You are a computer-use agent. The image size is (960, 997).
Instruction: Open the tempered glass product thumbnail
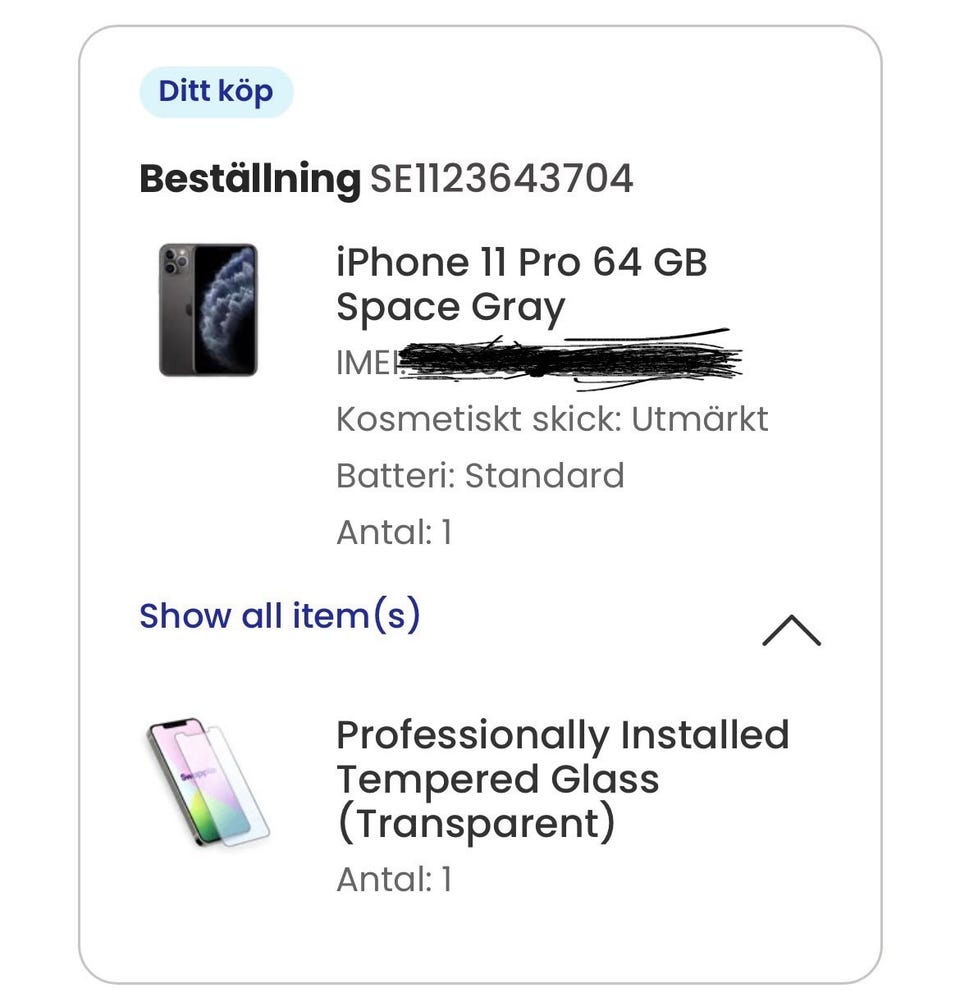click(208, 783)
